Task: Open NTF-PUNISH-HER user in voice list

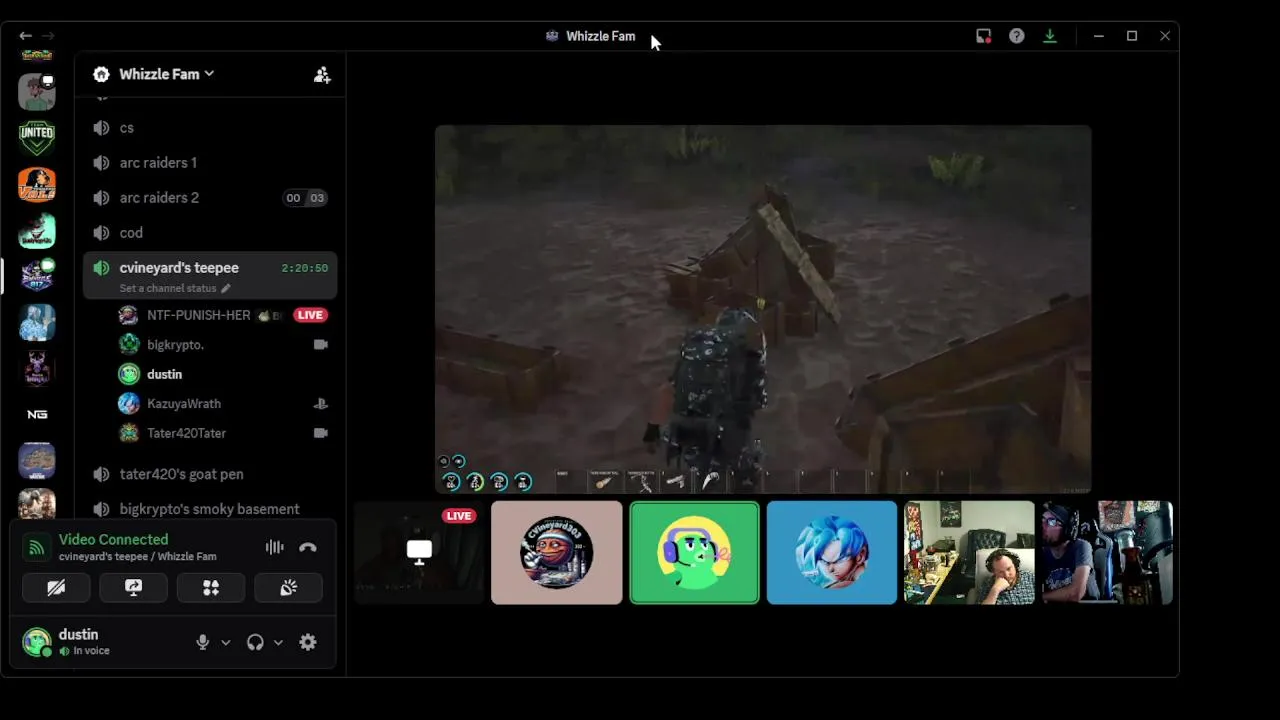Action: point(199,315)
